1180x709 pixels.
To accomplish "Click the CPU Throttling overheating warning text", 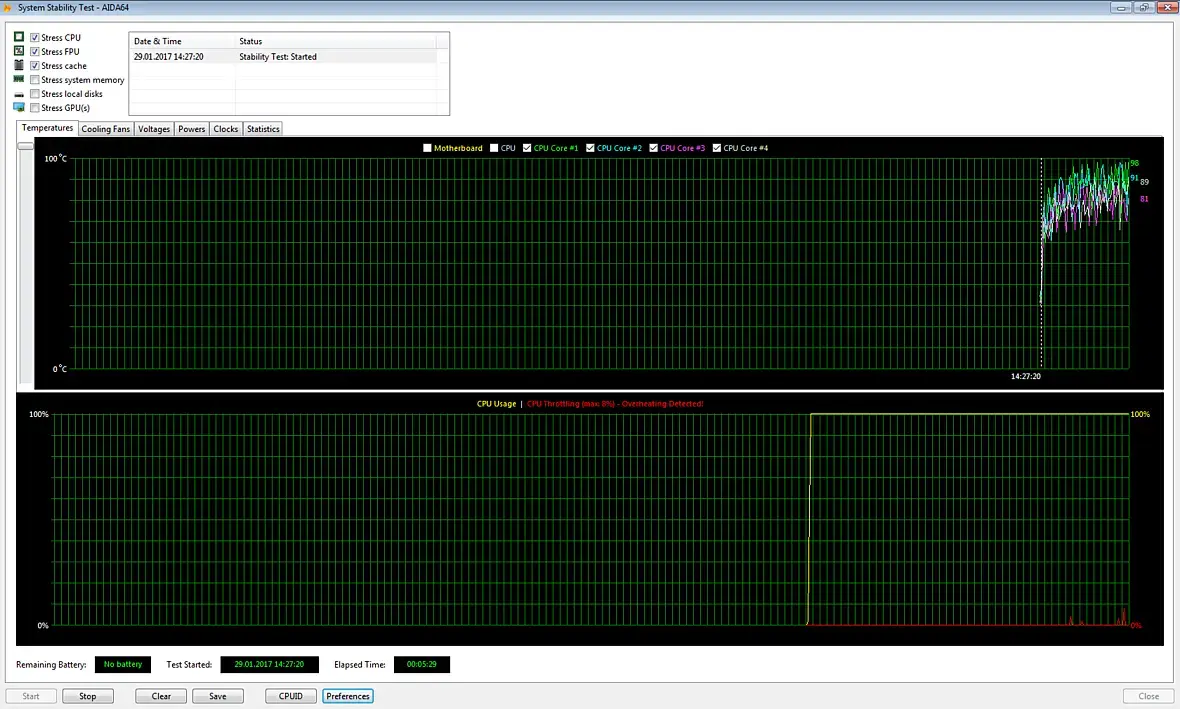I will pos(615,404).
